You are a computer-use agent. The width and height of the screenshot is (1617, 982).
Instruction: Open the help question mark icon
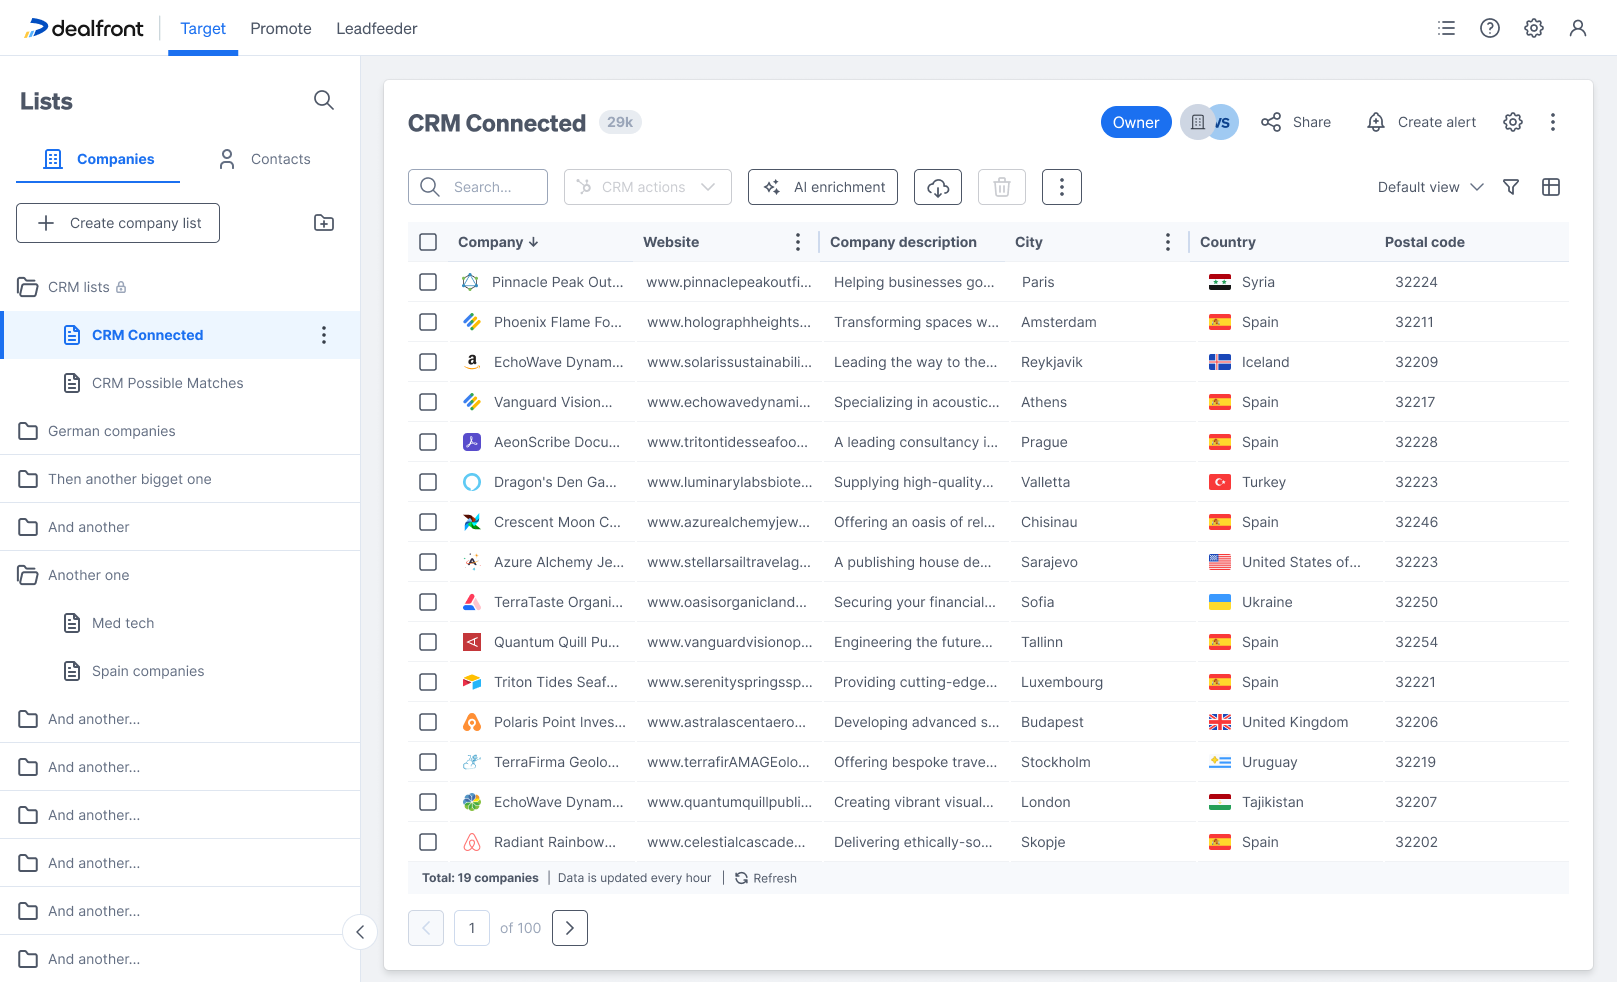[1490, 28]
